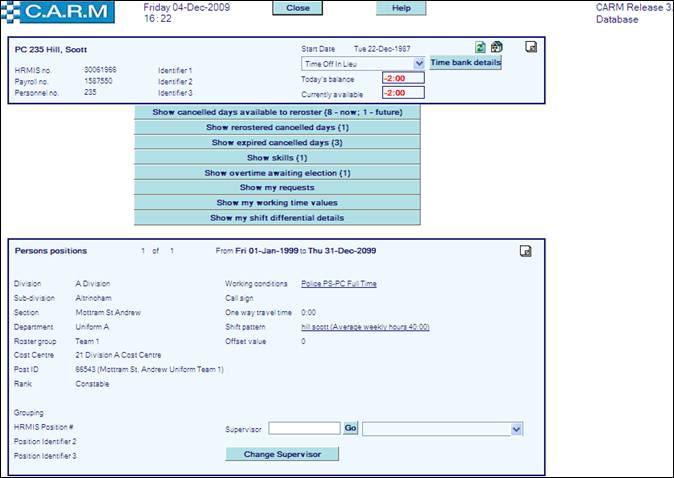The height and width of the screenshot is (478, 674).
Task: Click the green refresh icon in person panel
Action: coord(480,47)
